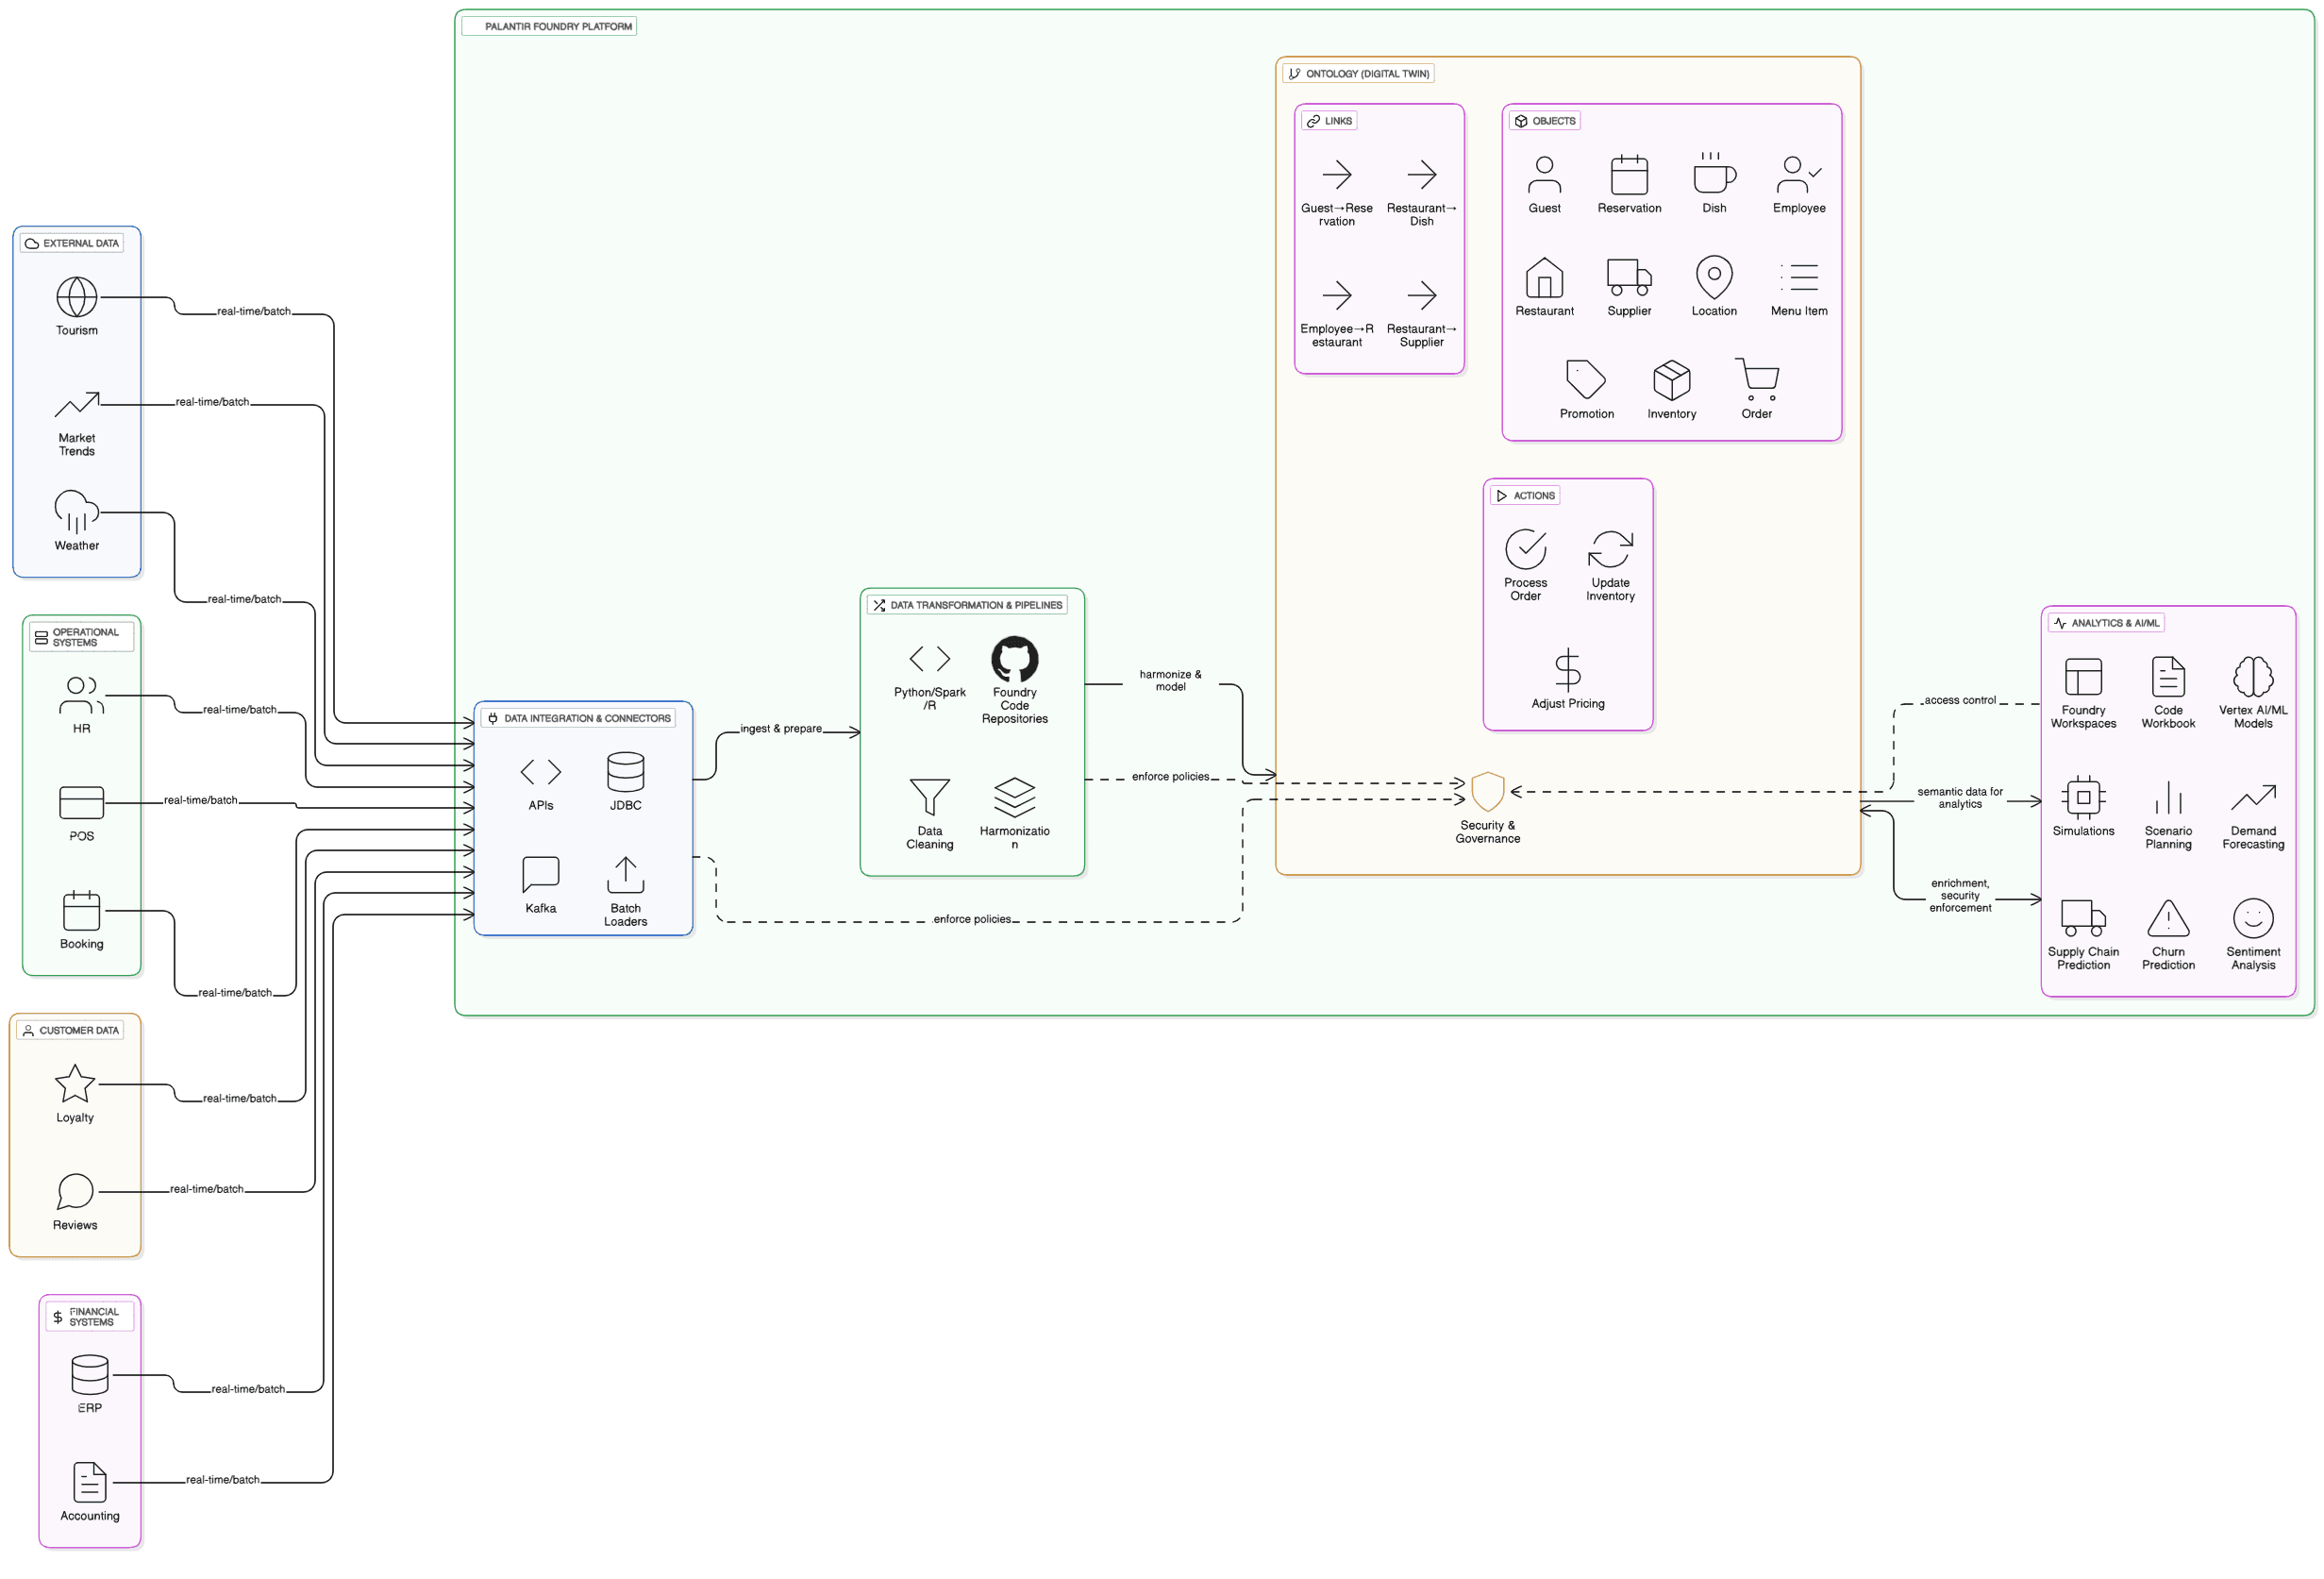2324x1579 pixels.
Task: Select the Loyalty star icon
Action: [75, 1083]
